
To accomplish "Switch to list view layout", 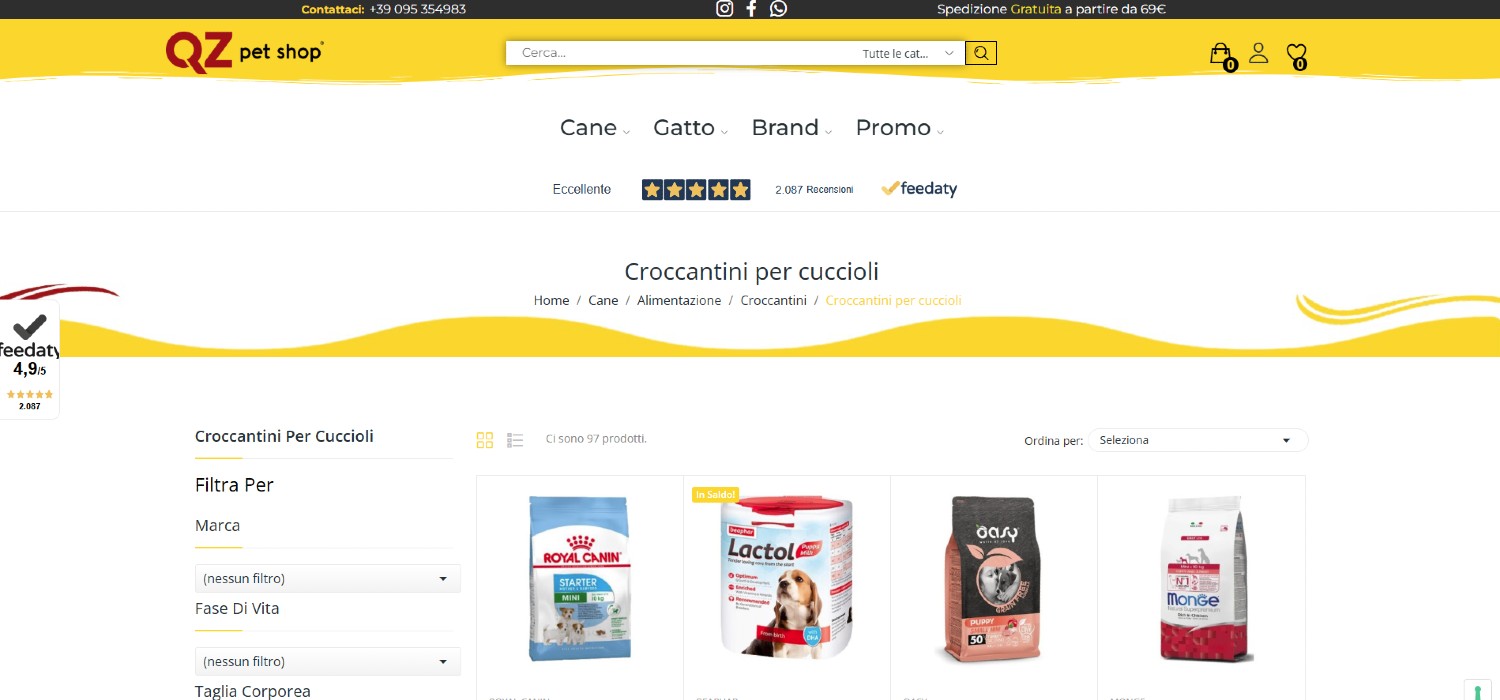I will click(x=515, y=440).
